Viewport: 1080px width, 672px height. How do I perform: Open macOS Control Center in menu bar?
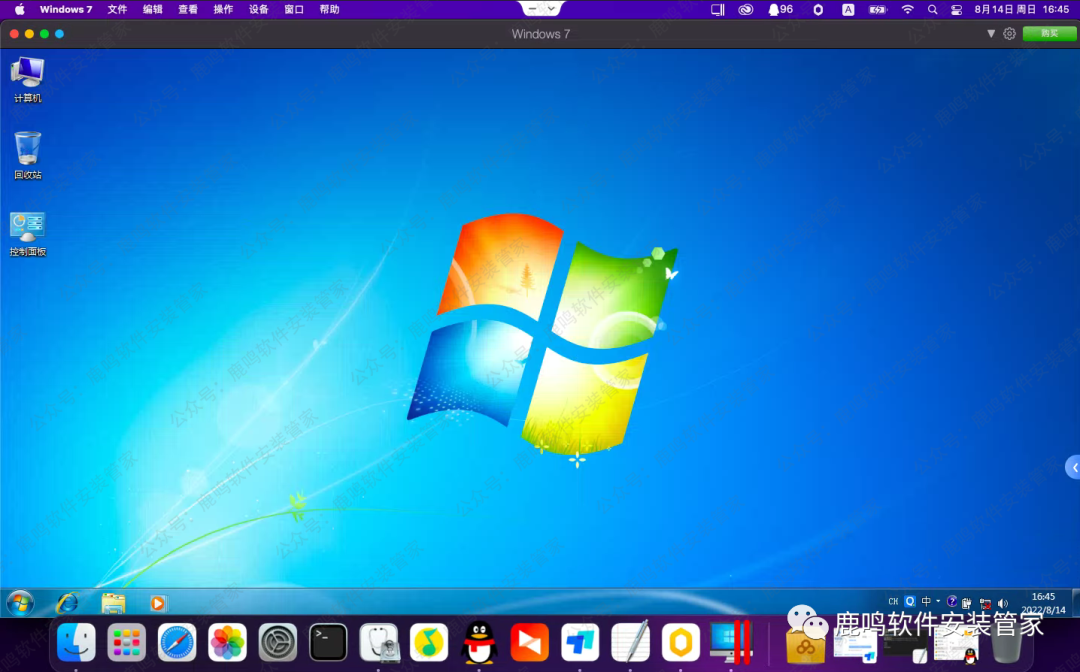pos(956,9)
